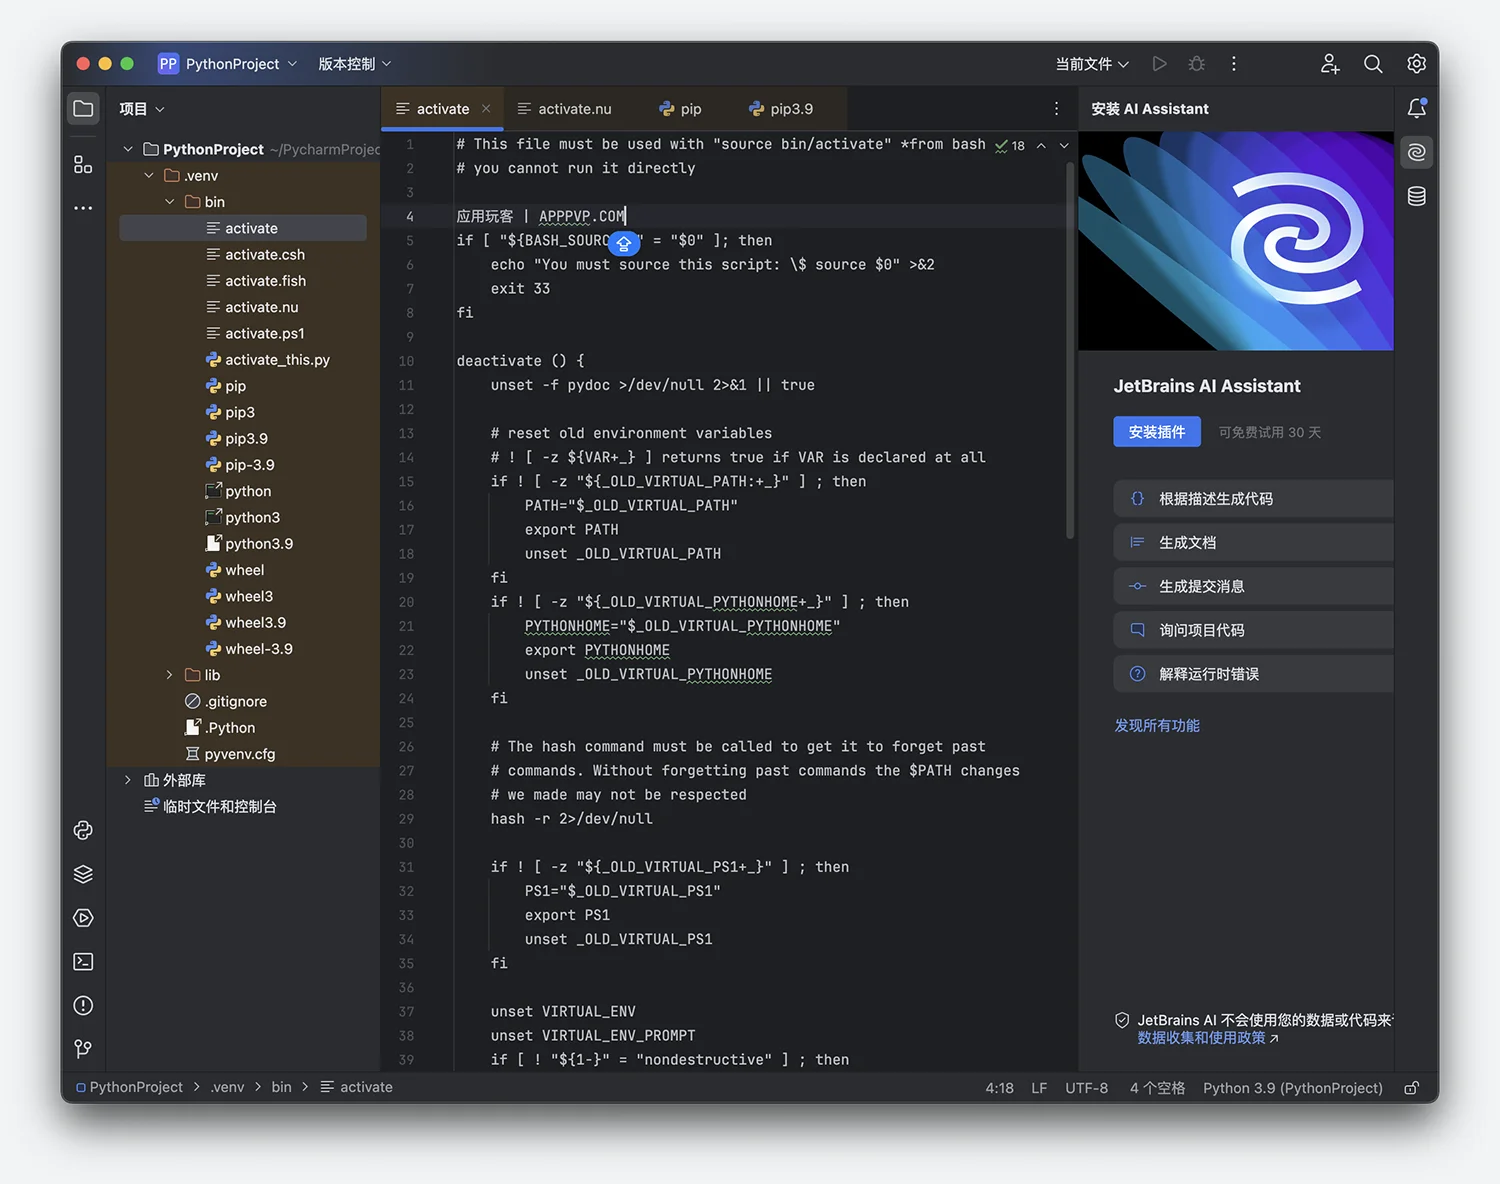Screen dimensions: 1500x1184
Task: Switch to the pip3.9 editor tab
Action: pos(781,108)
